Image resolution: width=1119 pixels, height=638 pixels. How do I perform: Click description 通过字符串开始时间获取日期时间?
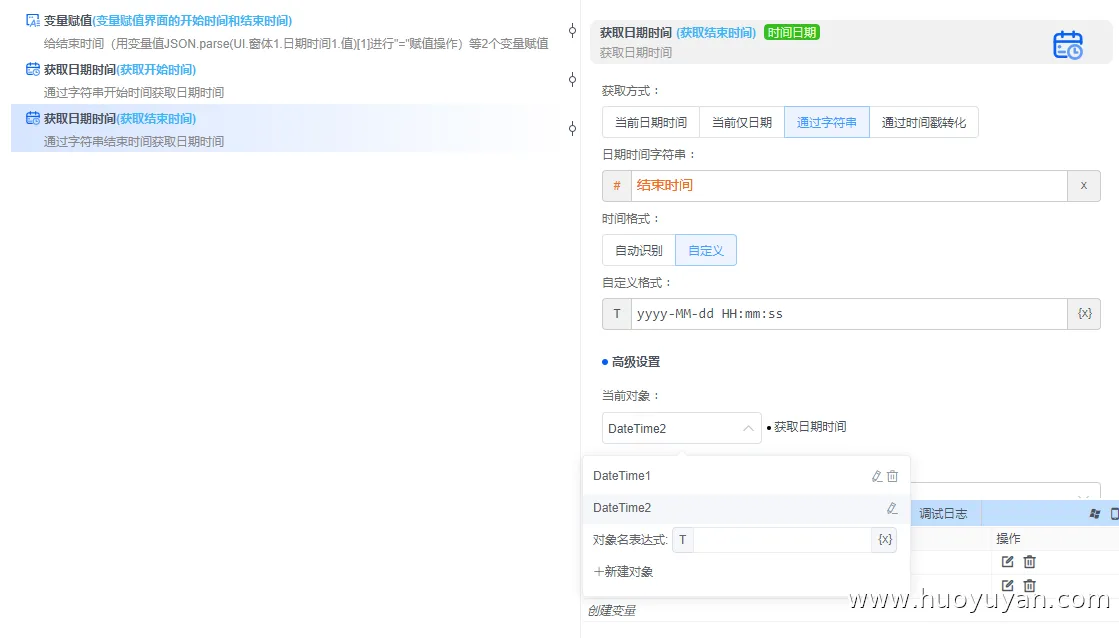[x=133, y=92]
